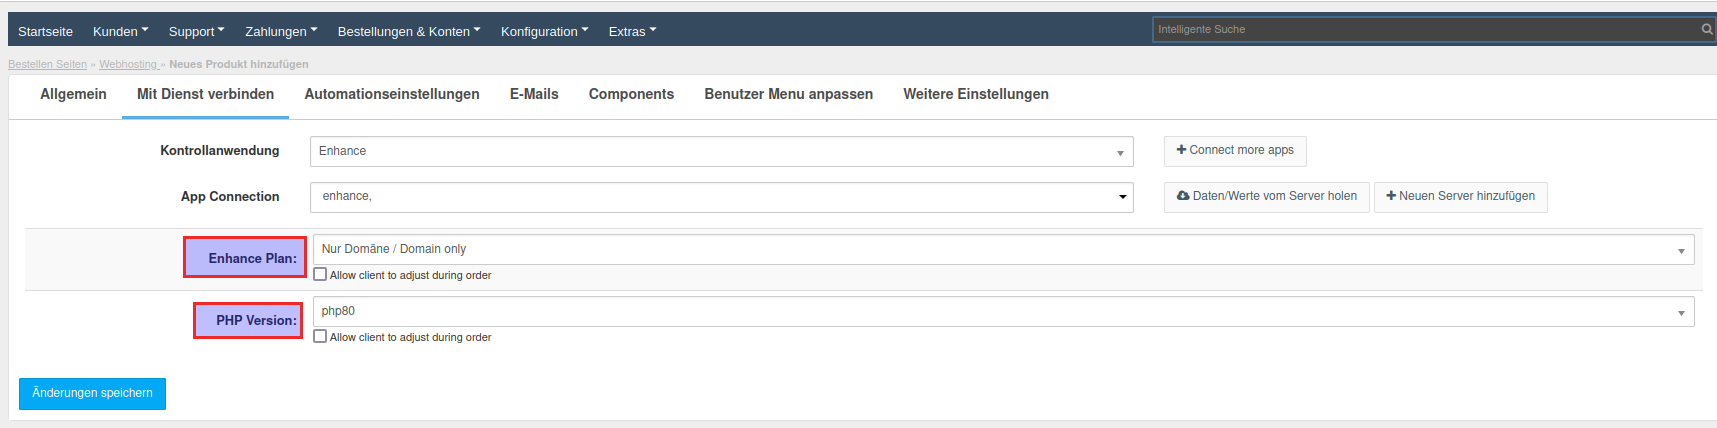Click Änderungen speichern button
The image size is (1717, 428).
click(x=92, y=393)
